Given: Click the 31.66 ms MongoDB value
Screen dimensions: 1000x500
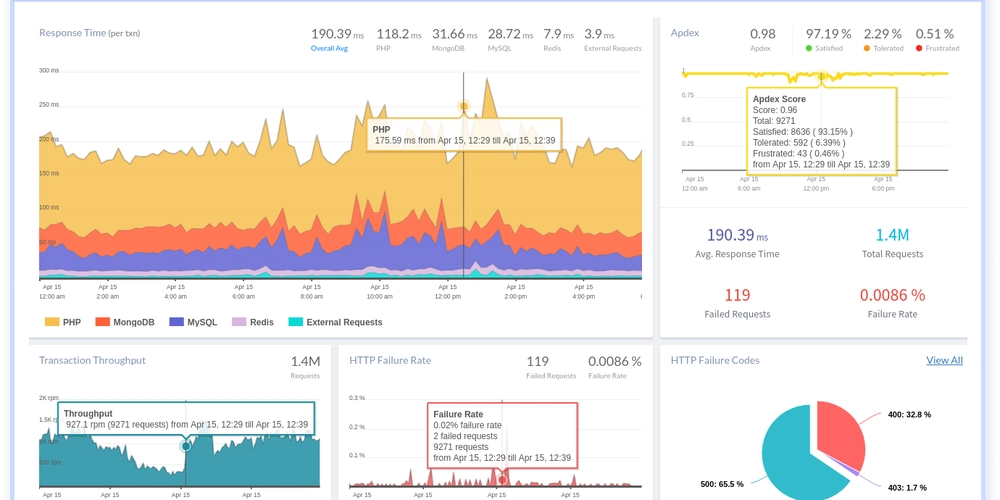Looking at the screenshot, I should (455, 34).
